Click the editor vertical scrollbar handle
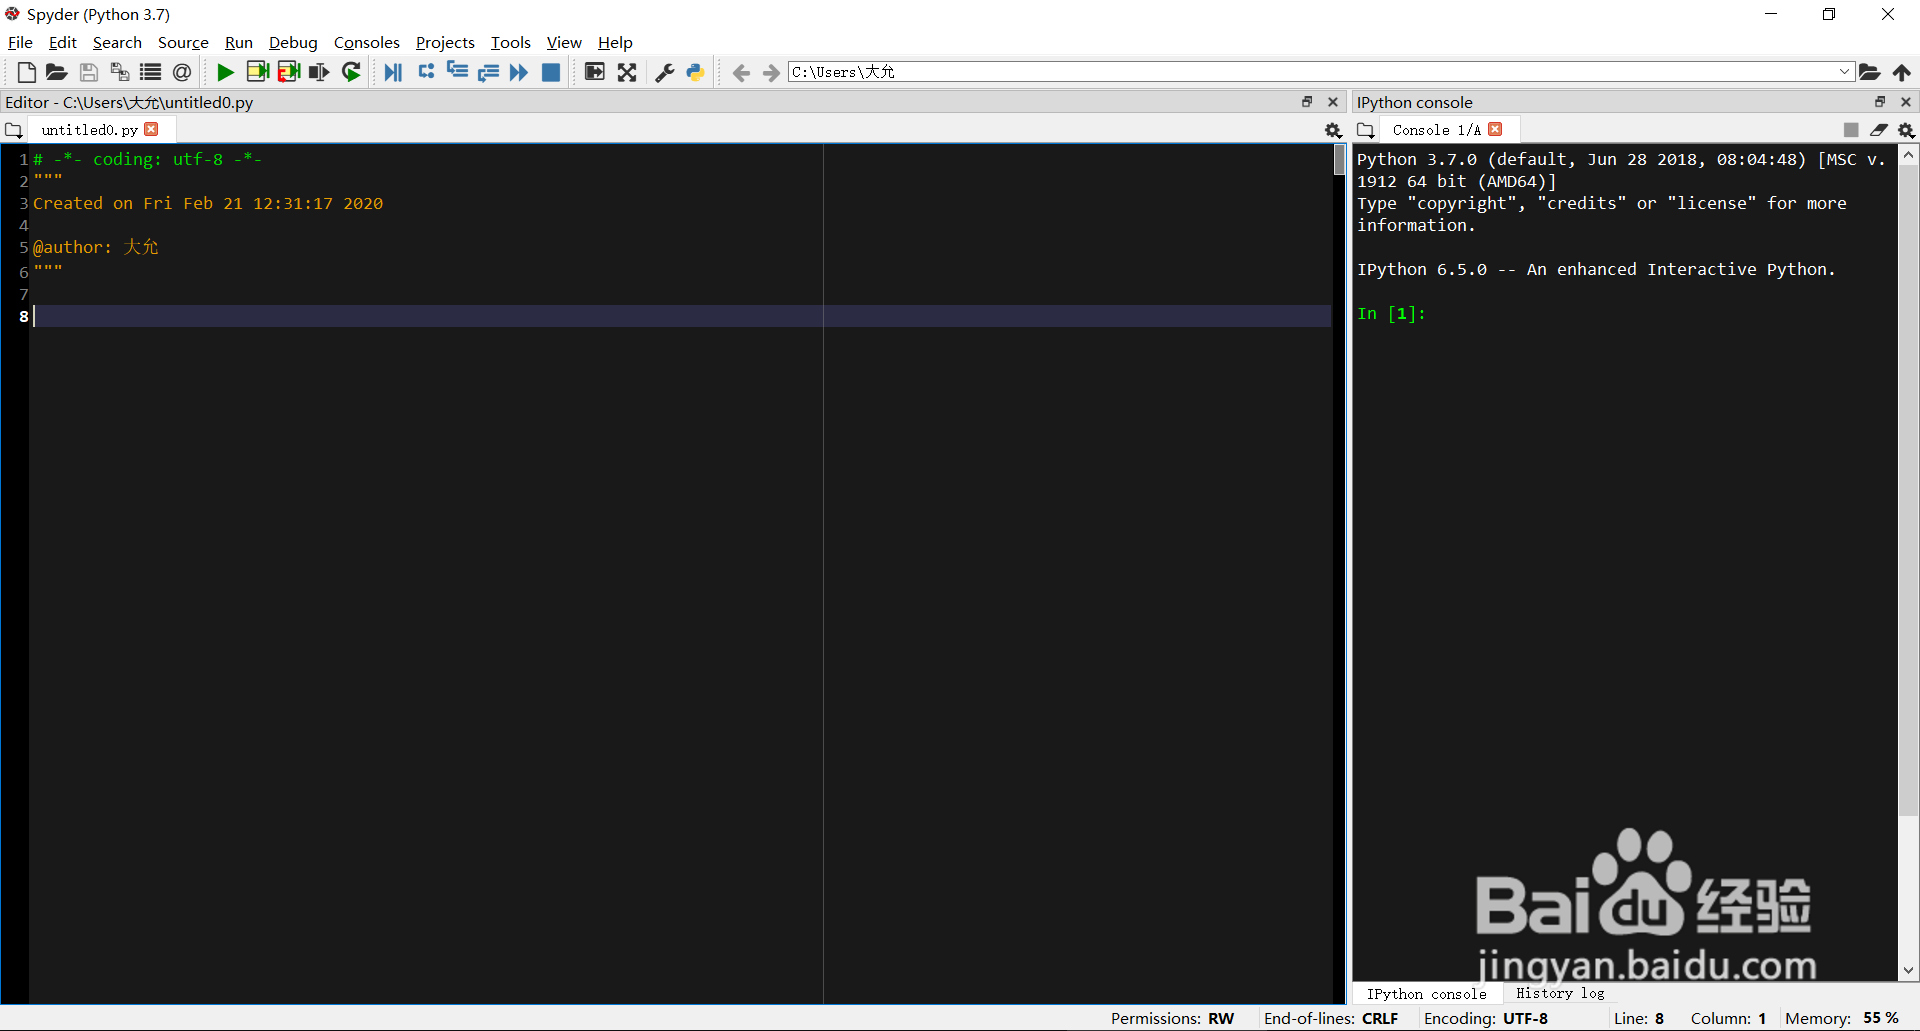This screenshot has width=1920, height=1031. pos(1339,160)
